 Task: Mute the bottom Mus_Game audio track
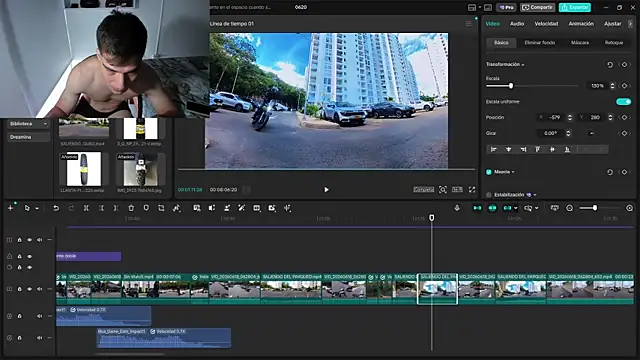click(x=40, y=338)
